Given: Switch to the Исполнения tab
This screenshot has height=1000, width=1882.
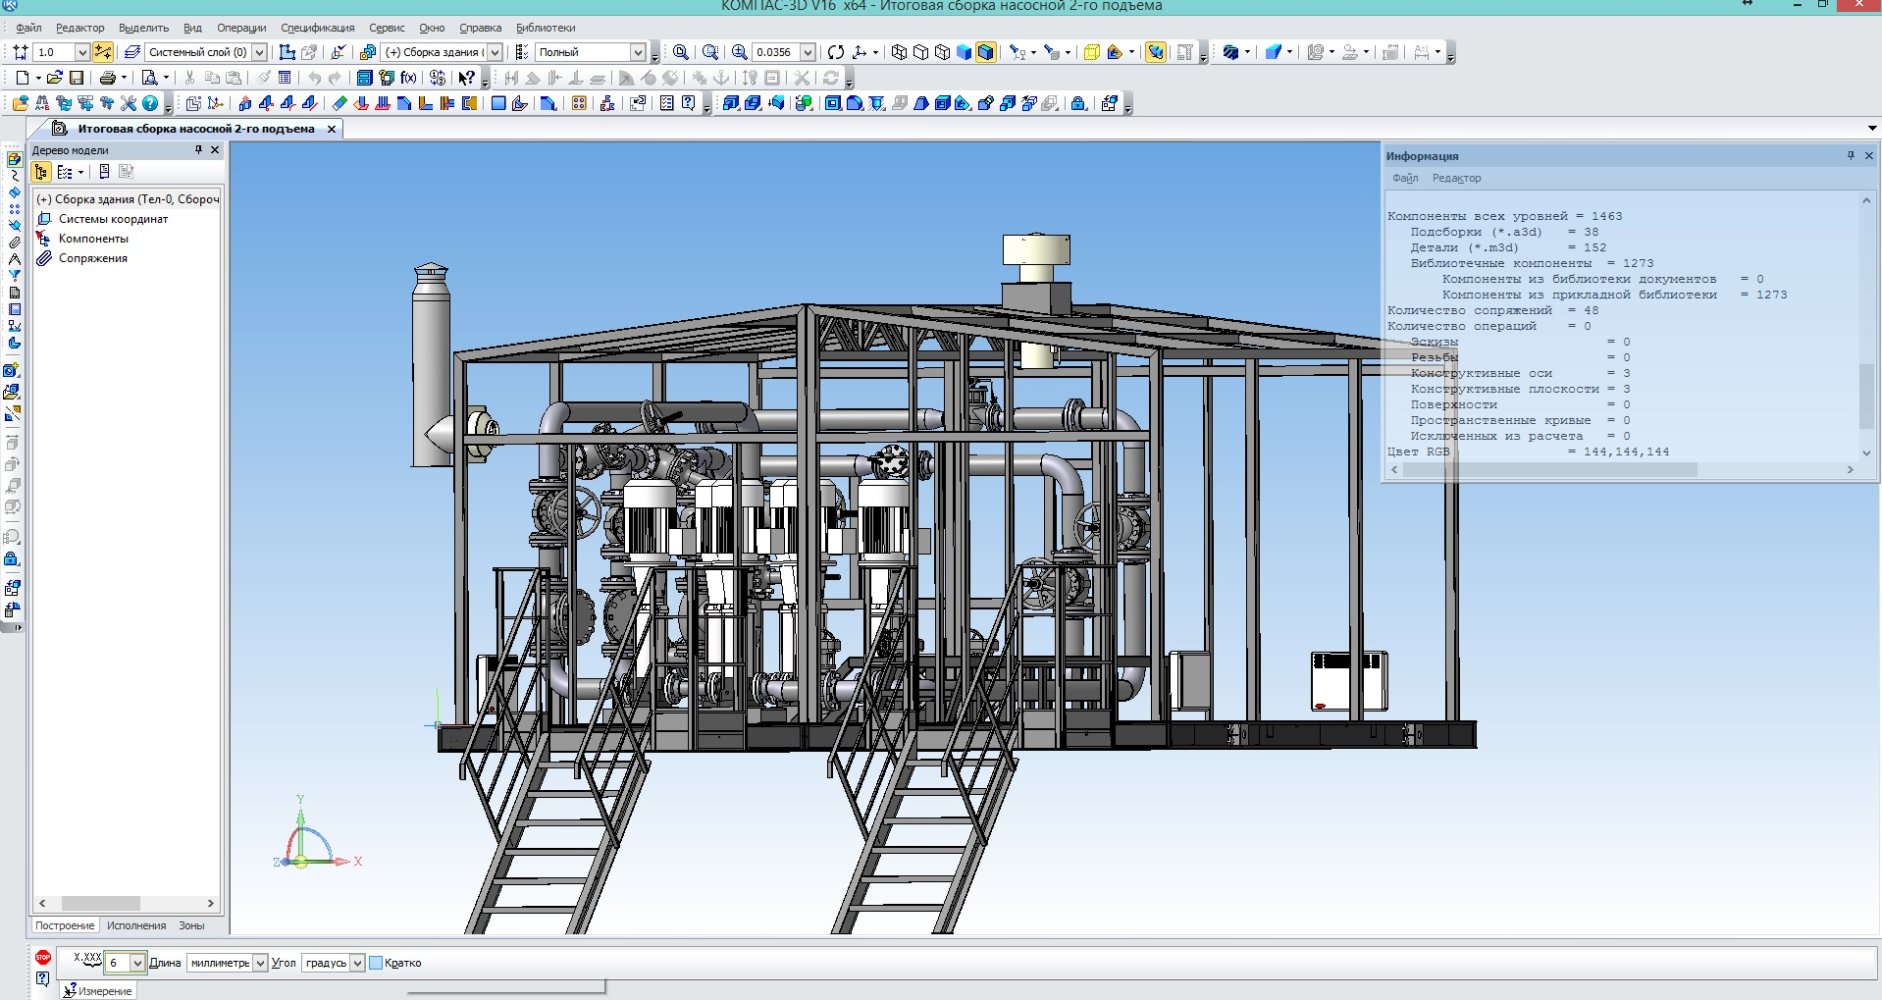Looking at the screenshot, I should pyautogui.click(x=136, y=926).
